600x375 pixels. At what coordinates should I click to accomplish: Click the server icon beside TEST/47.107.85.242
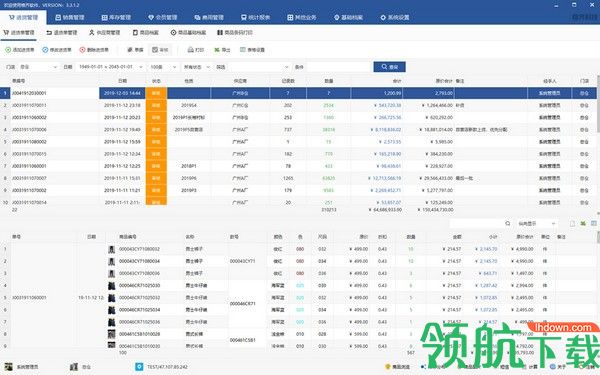(139, 367)
